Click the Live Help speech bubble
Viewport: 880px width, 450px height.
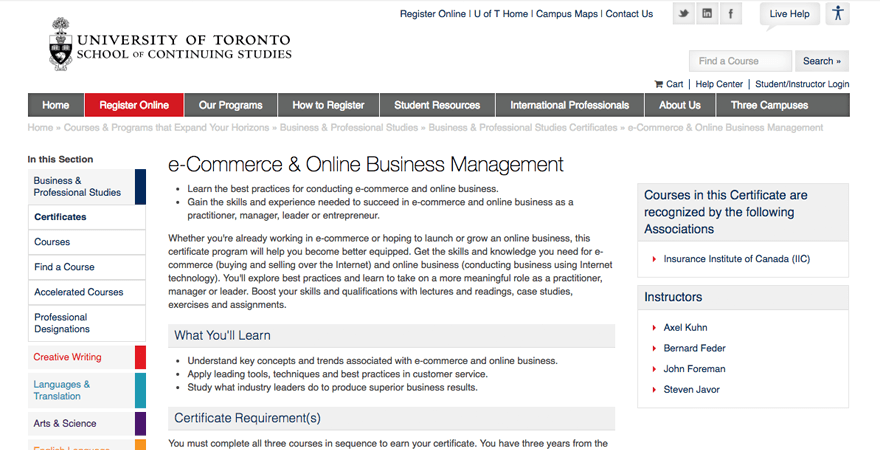[x=789, y=14]
